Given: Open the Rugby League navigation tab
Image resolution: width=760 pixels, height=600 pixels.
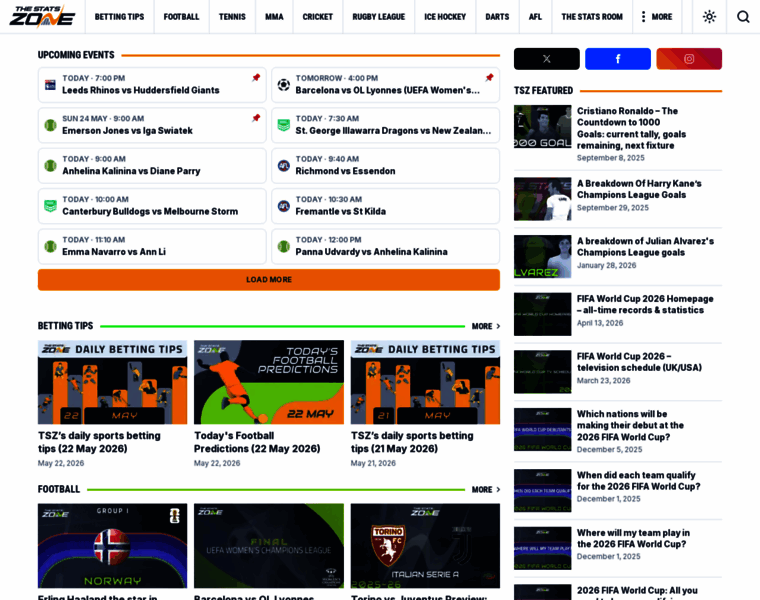Looking at the screenshot, I should click(x=379, y=17).
